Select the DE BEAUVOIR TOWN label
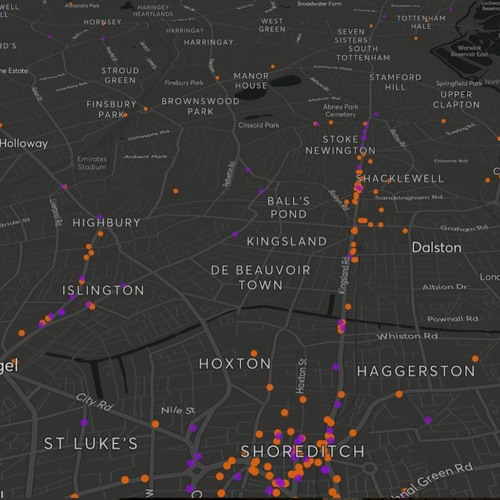Viewport: 500px width, 500px height. 261,277
